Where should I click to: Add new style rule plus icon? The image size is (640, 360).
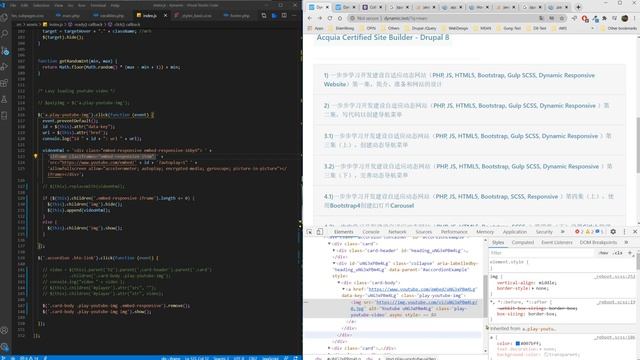[x=630, y=253]
